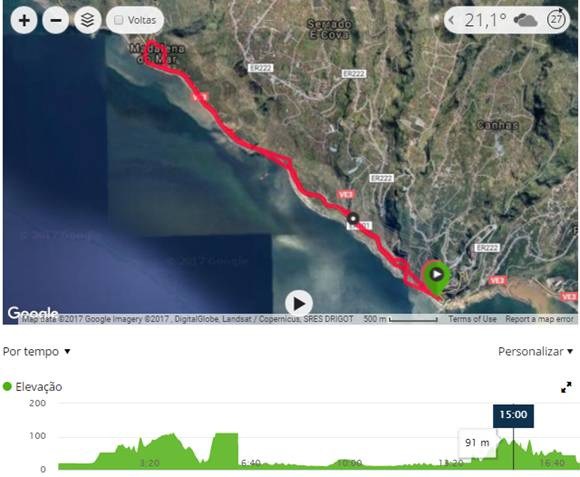Expand elevation chart to fullscreen
Viewport: 580px width, 477px height.
point(566,387)
